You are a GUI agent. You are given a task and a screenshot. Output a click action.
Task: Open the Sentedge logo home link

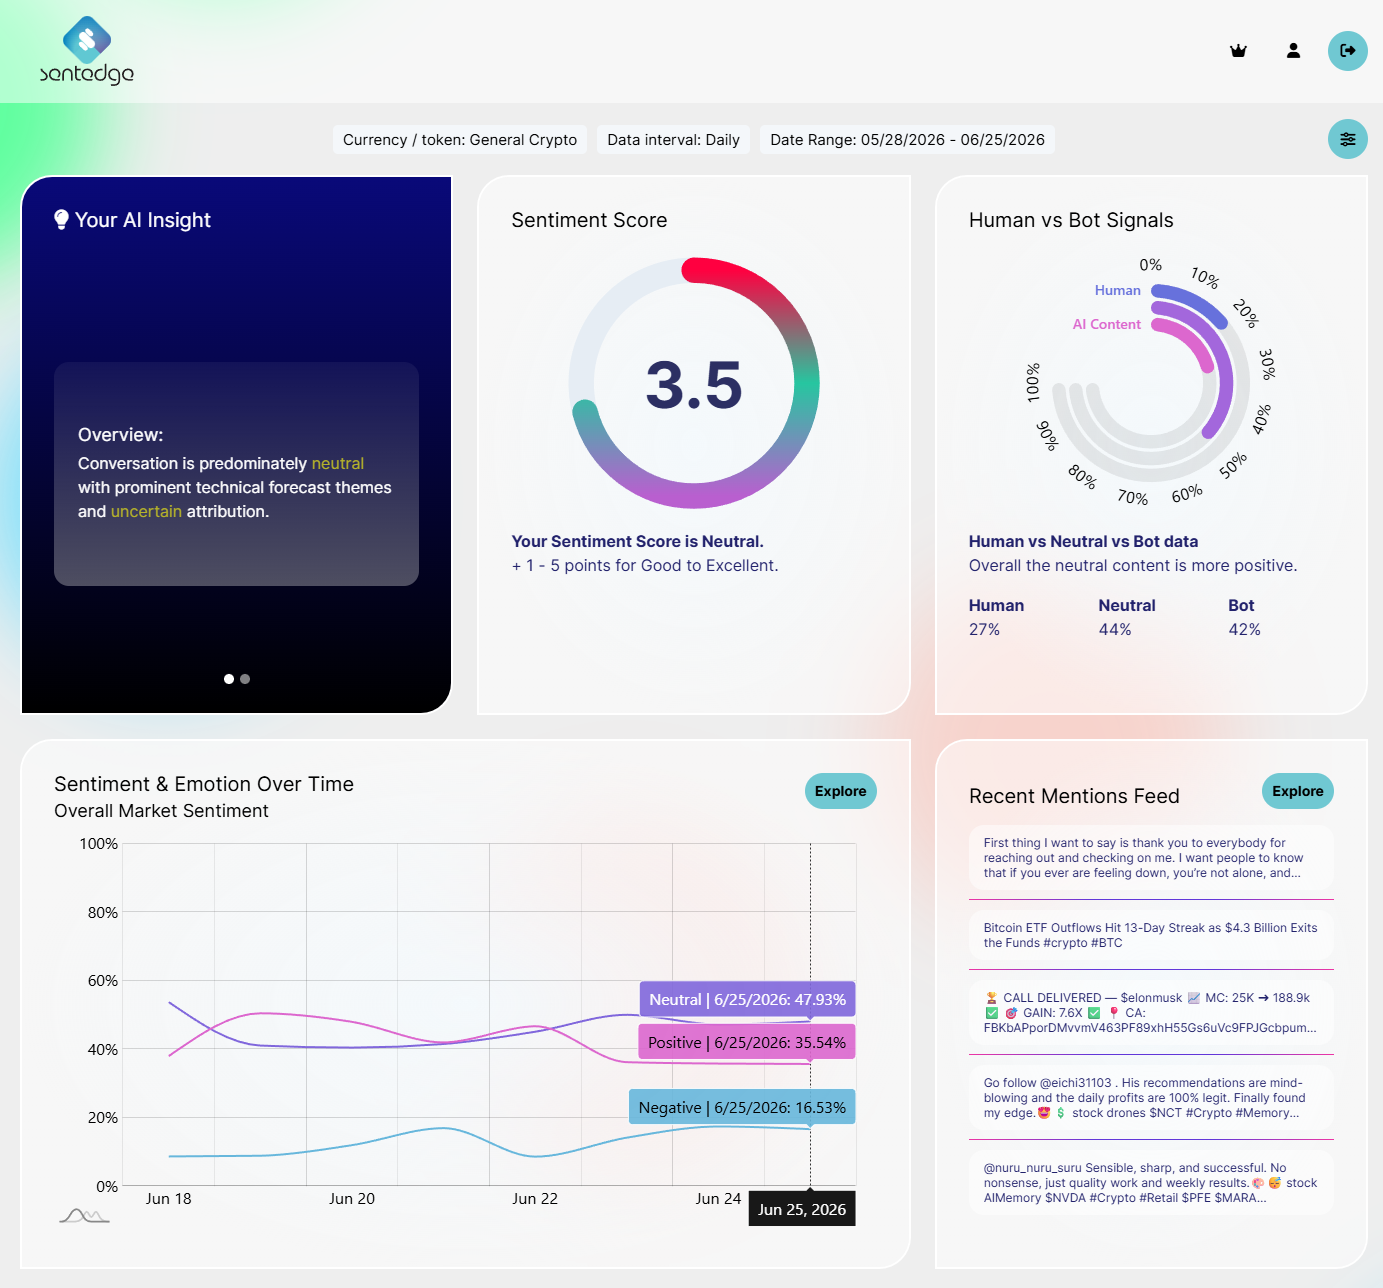pyautogui.click(x=87, y=51)
